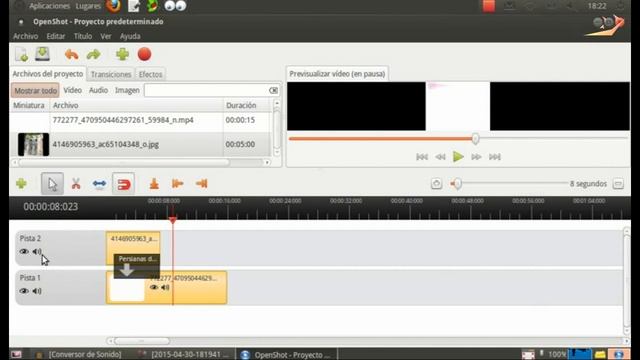This screenshot has height=360, width=640.
Task: Open the Ver menu
Action: (x=106, y=36)
